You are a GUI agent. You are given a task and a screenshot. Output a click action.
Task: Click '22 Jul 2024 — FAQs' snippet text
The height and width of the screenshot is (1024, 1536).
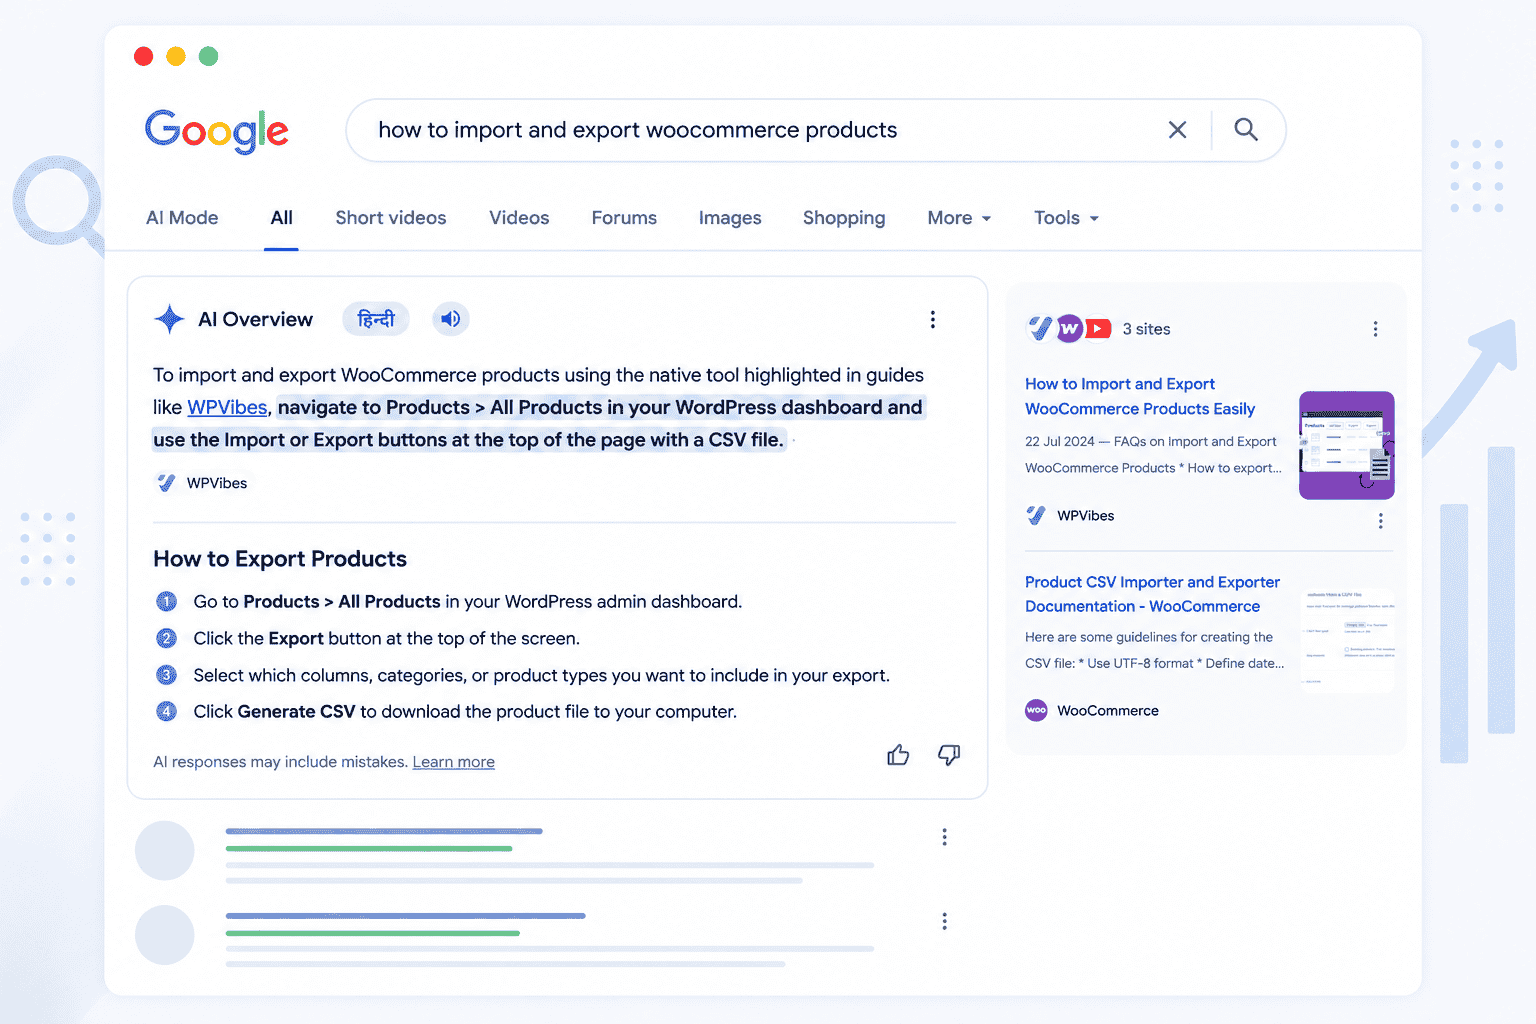pyautogui.click(x=1153, y=455)
